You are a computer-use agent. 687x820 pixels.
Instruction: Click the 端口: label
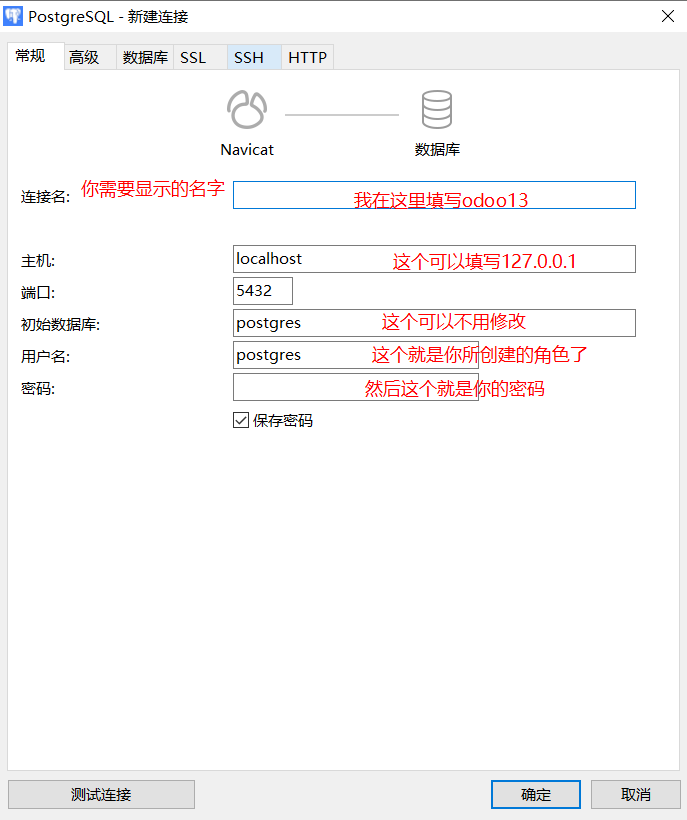tap(38, 293)
